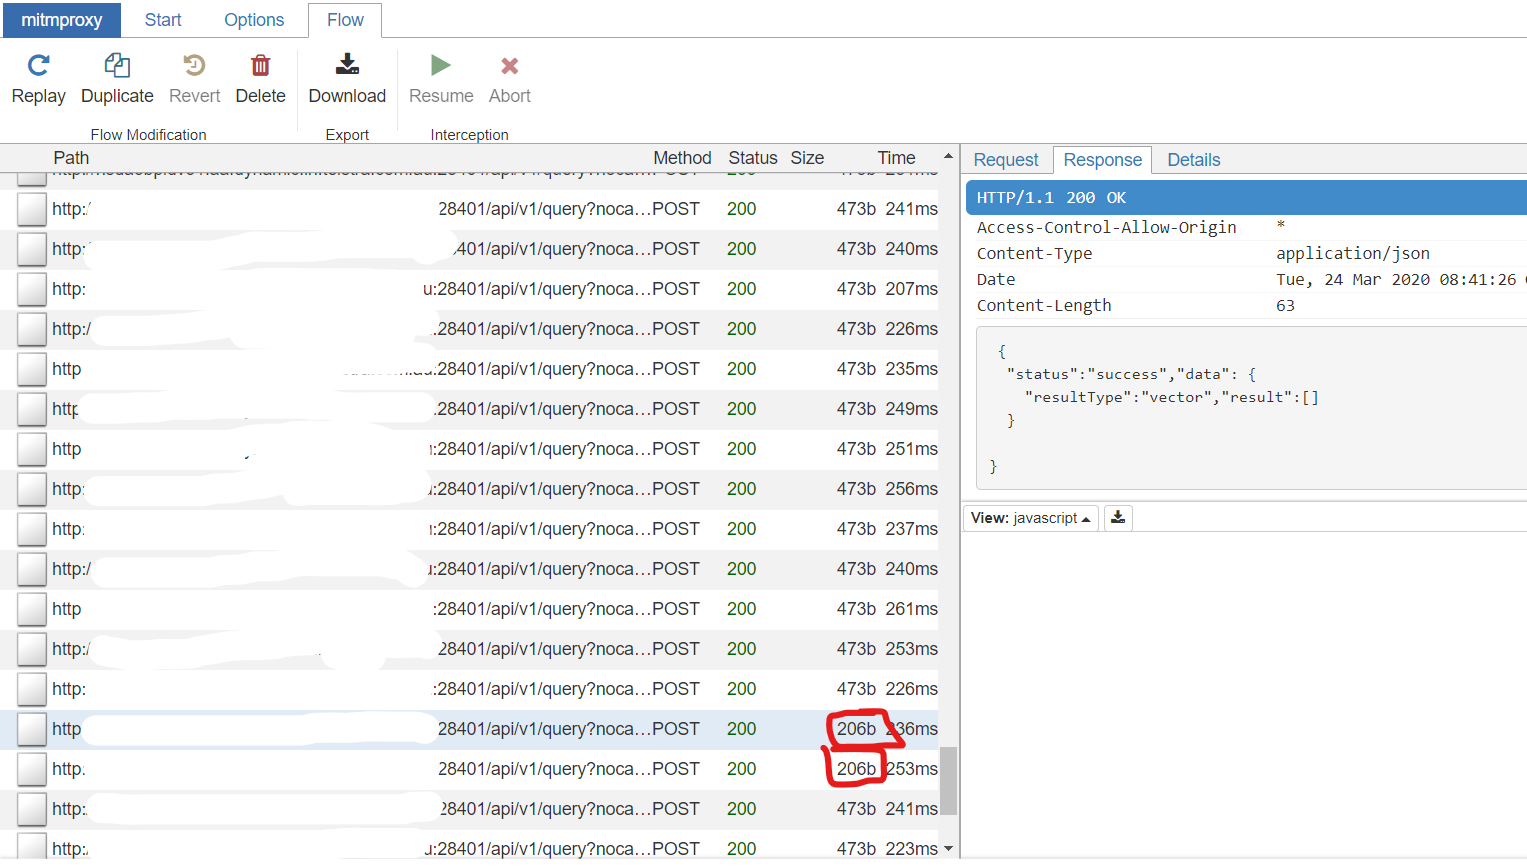Click the icon of the 237ms flow

(x=32, y=529)
